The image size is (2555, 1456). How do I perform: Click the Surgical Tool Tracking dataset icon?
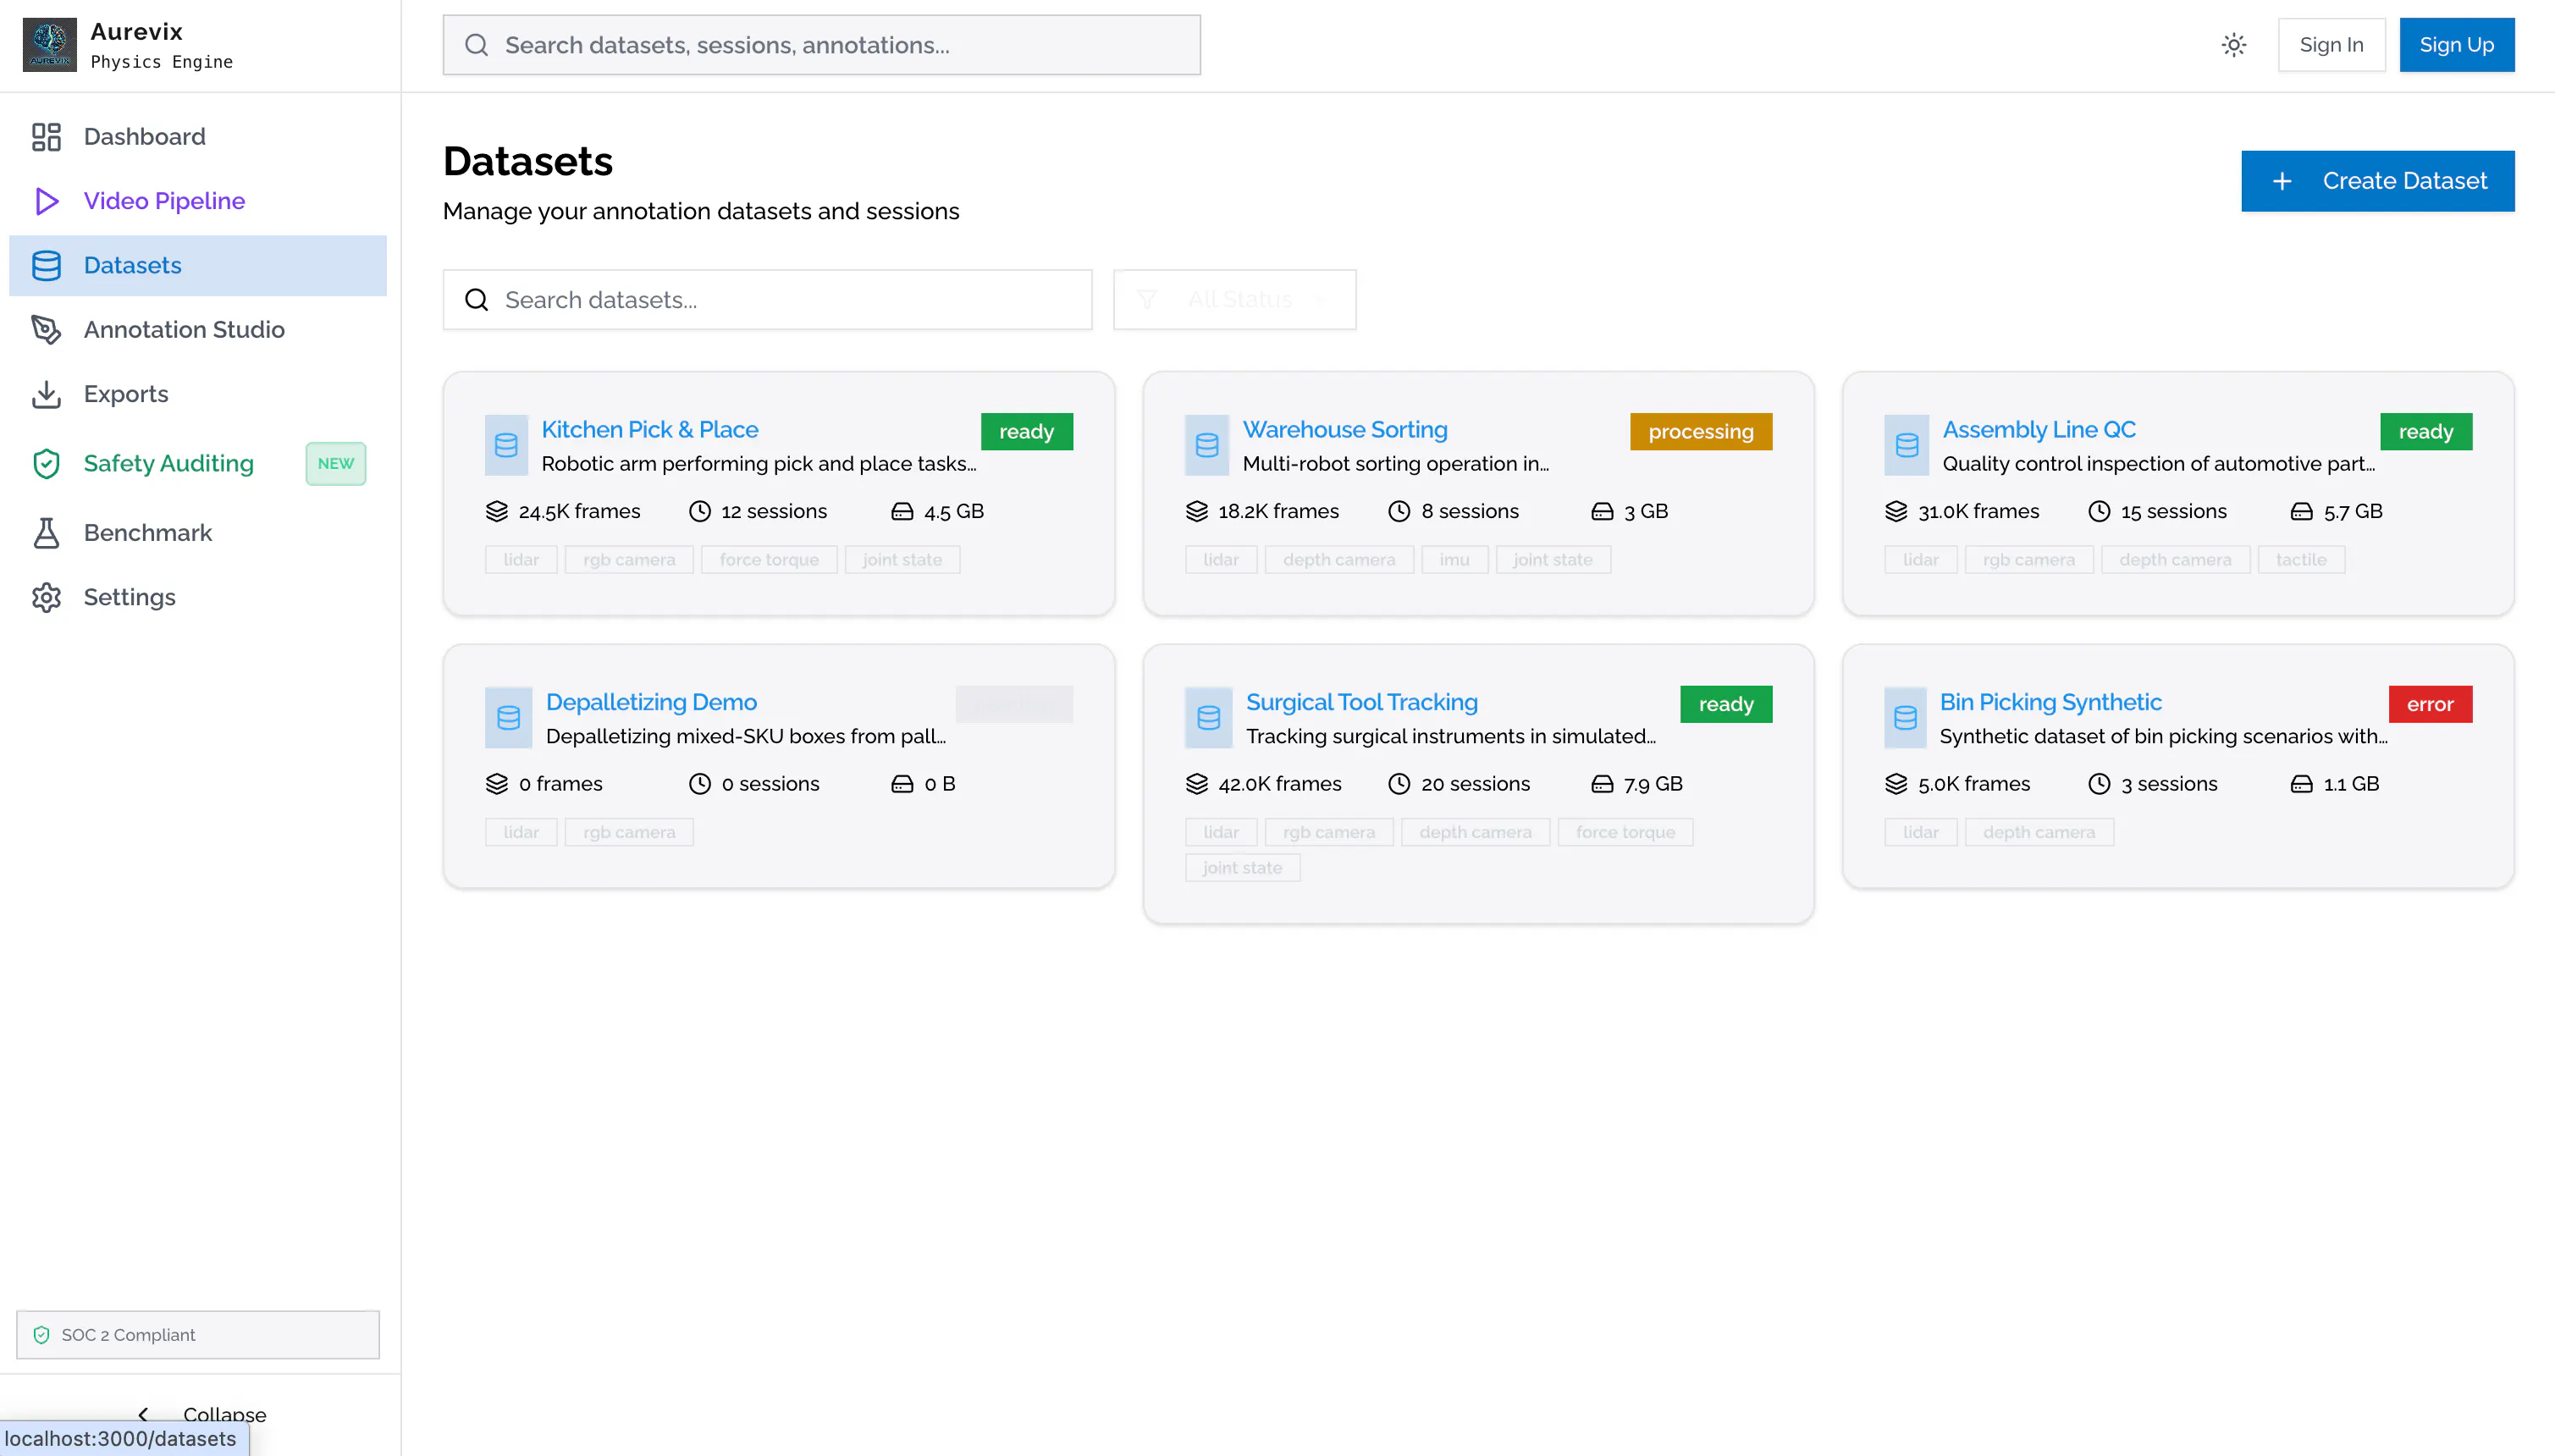1208,717
